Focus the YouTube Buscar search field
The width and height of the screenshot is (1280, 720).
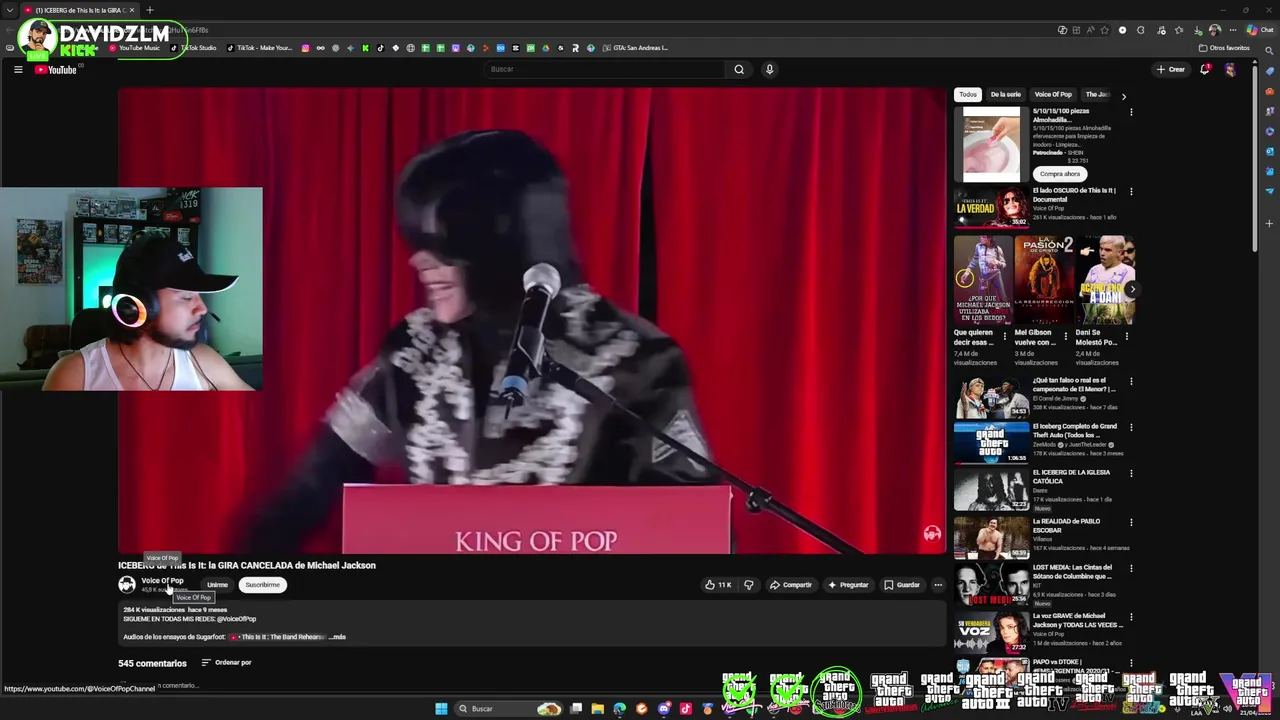(x=605, y=69)
